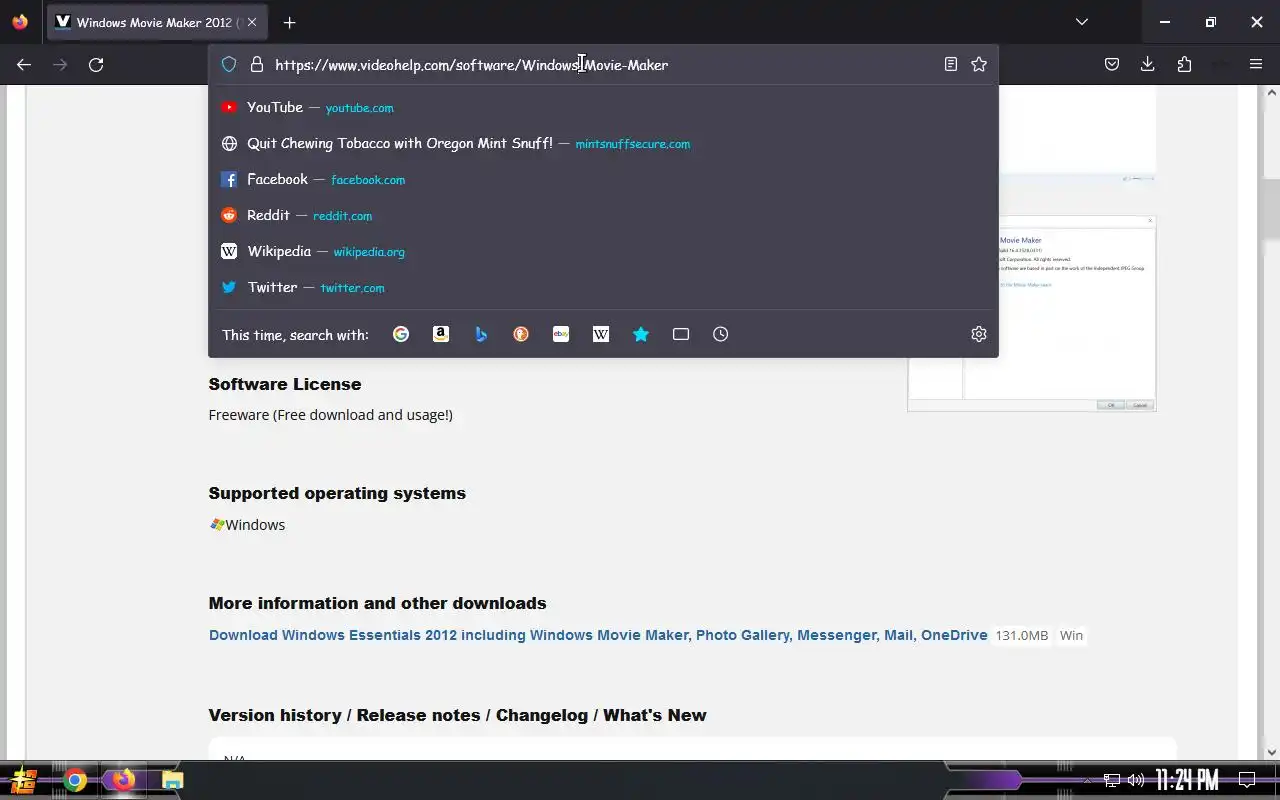Open the network status tray icon
Image resolution: width=1280 pixels, height=800 pixels.
(x=1112, y=780)
